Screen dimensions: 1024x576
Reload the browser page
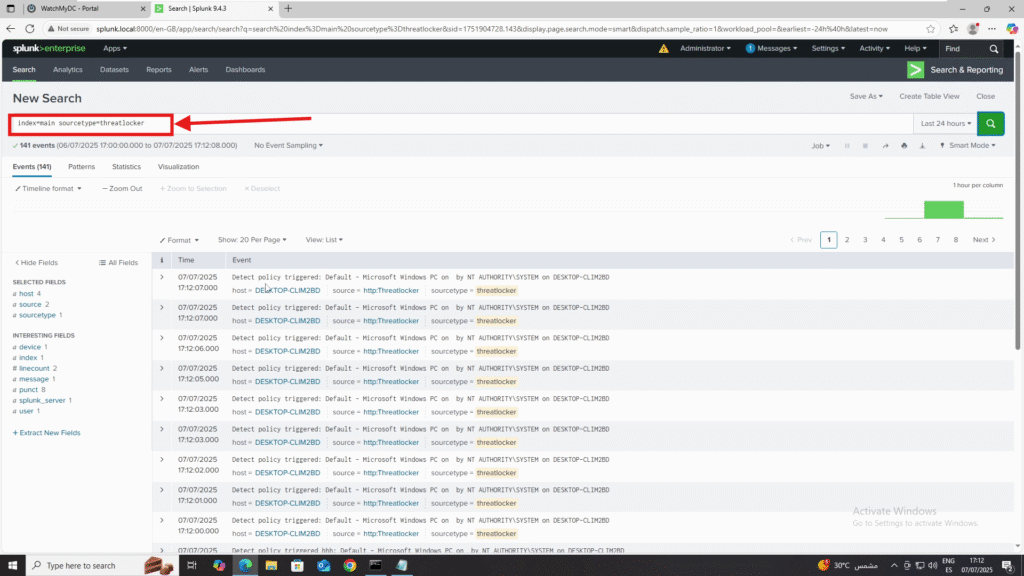click(x=30, y=29)
